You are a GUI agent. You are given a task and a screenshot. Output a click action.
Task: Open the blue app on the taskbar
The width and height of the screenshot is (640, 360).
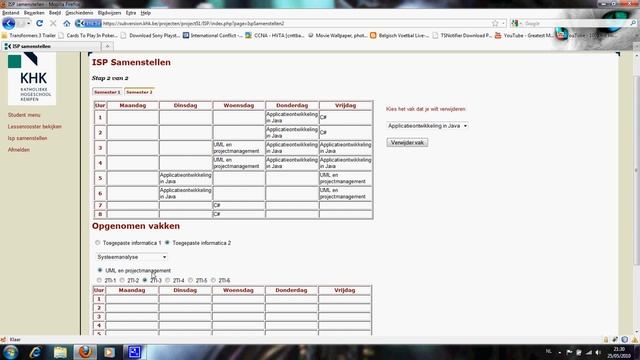pyautogui.click(x=134, y=352)
